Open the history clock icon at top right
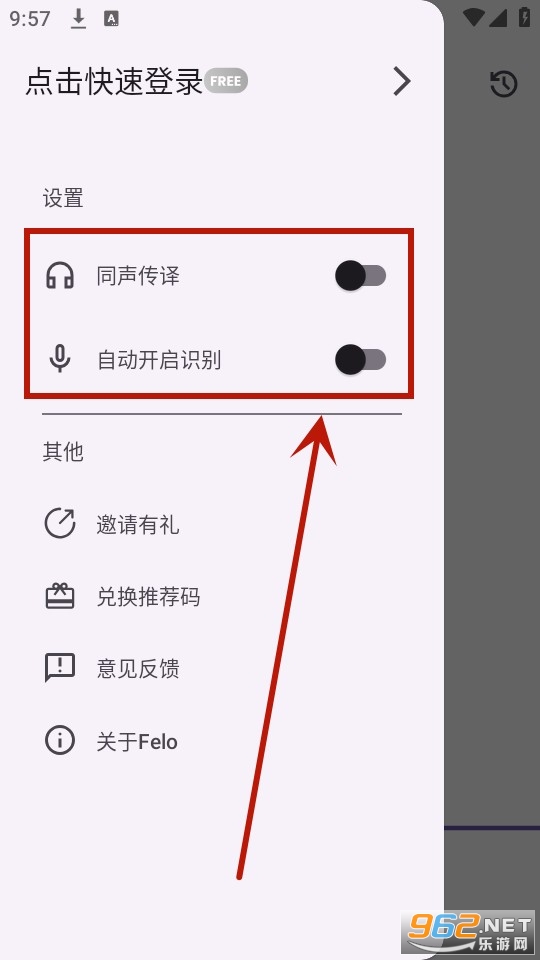The height and width of the screenshot is (960, 540). [503, 84]
